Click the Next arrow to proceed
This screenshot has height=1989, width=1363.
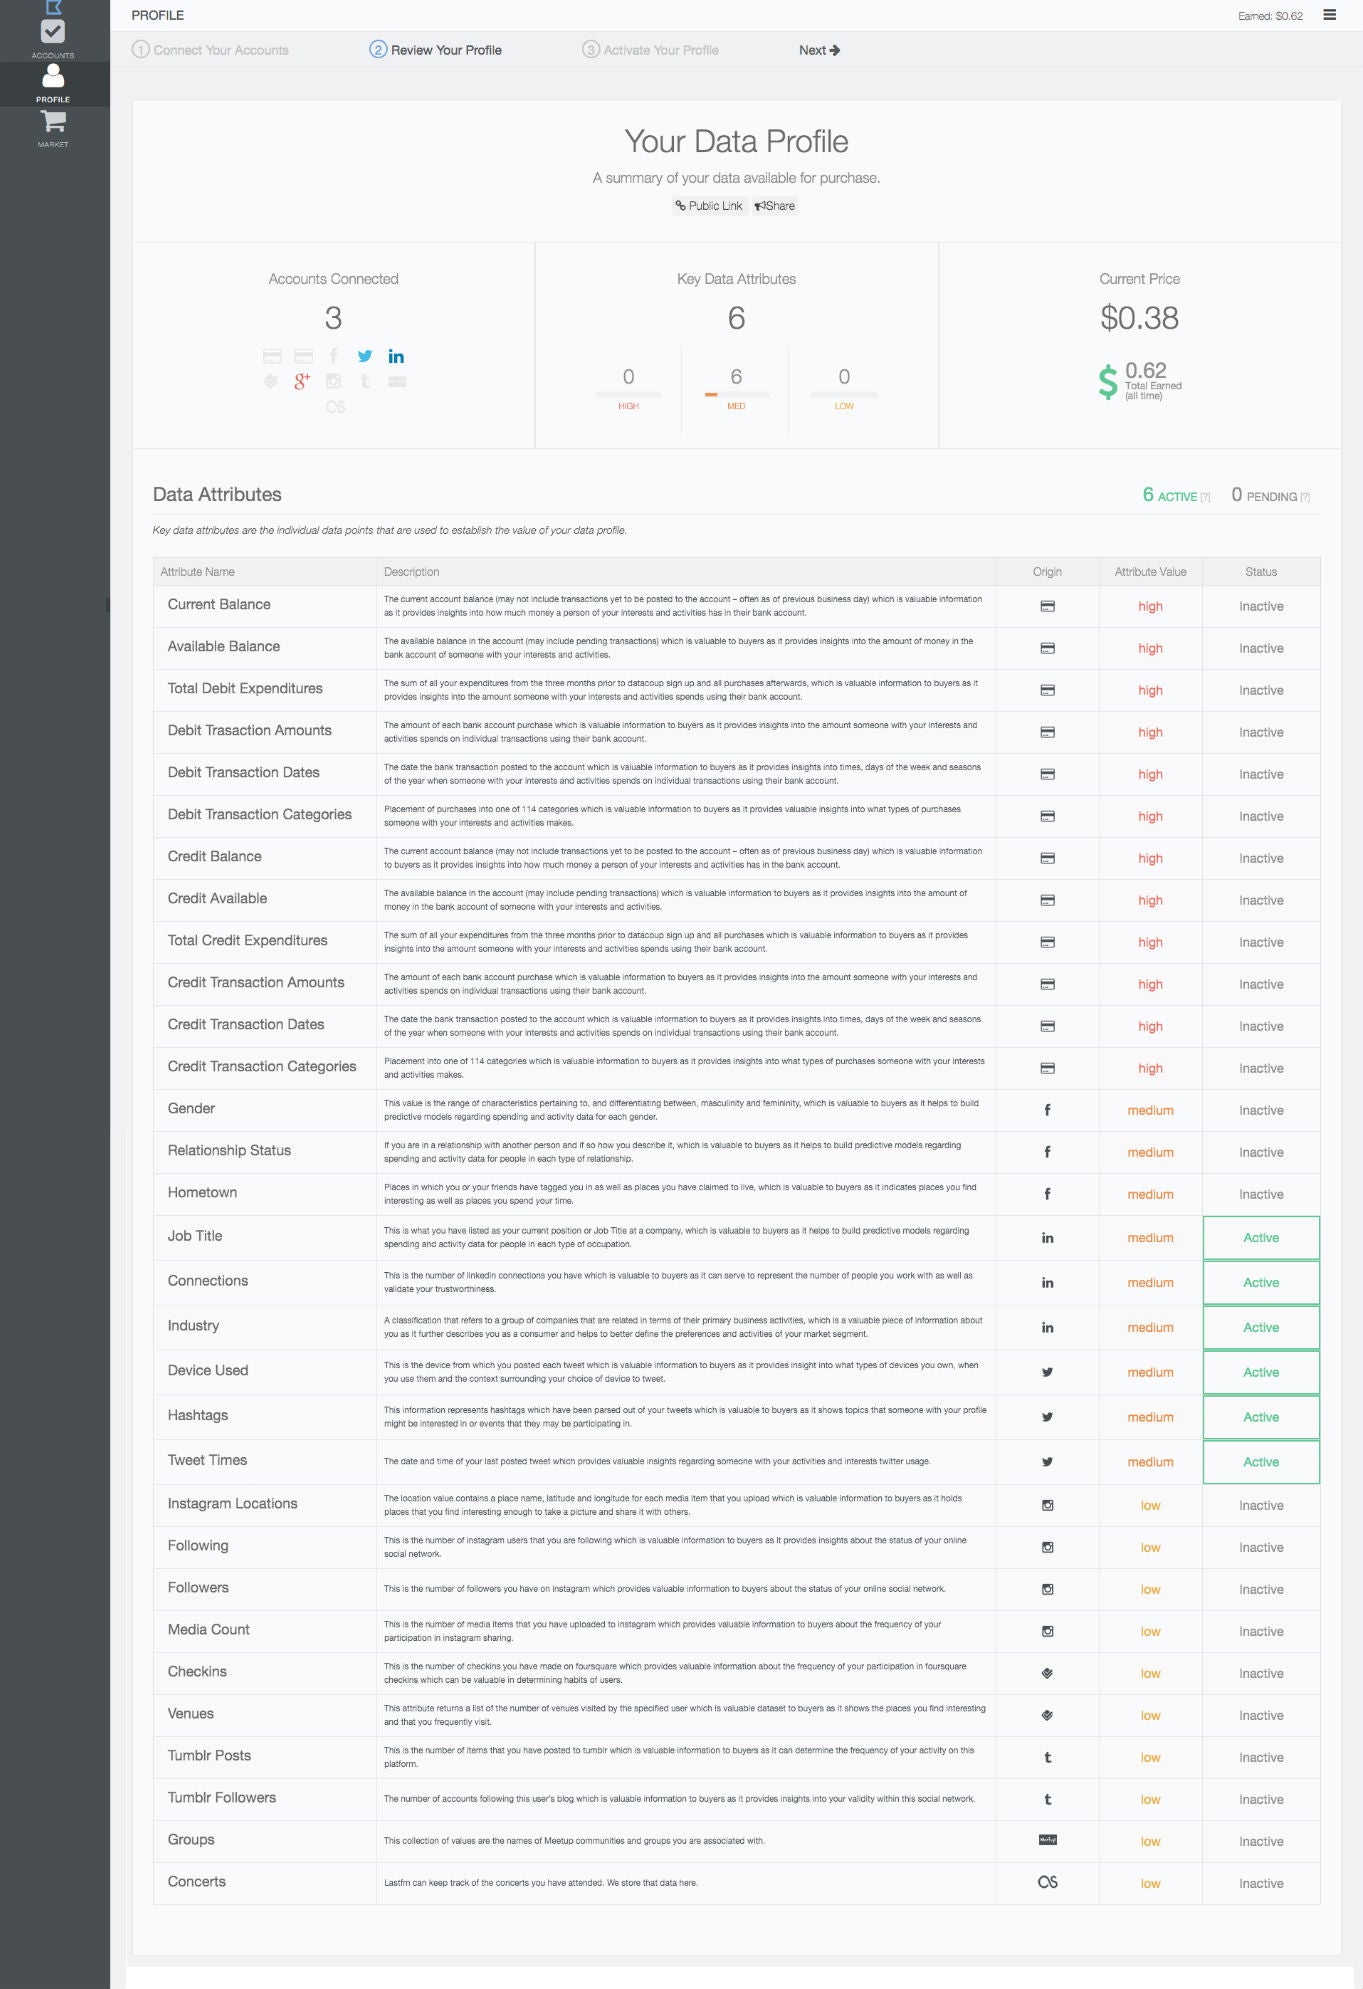click(819, 50)
